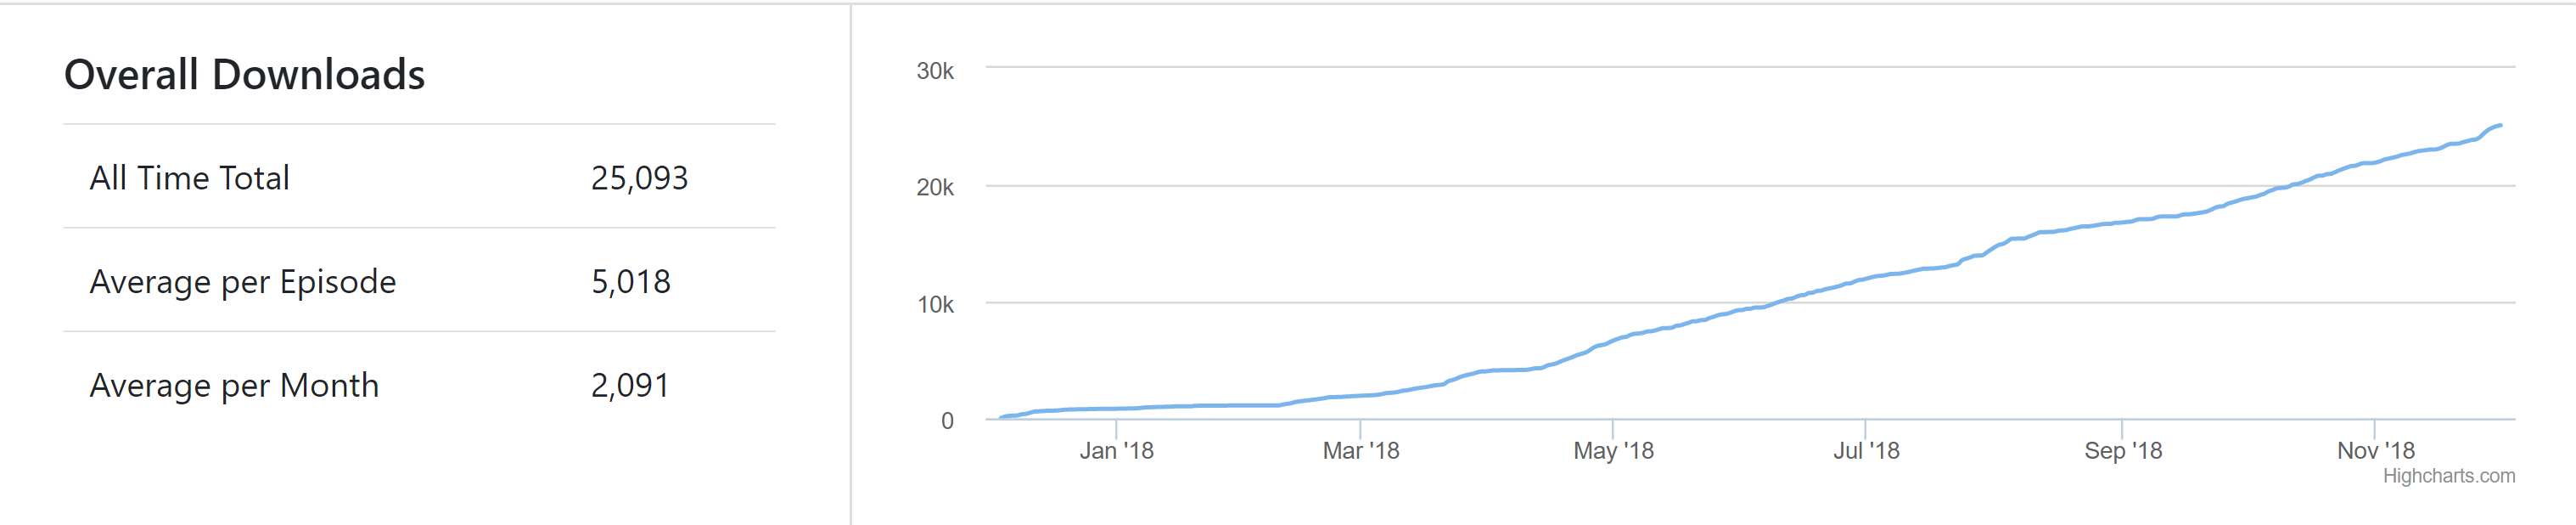Select the Average per Episode label
This screenshot has height=525, width=2576.
243,282
